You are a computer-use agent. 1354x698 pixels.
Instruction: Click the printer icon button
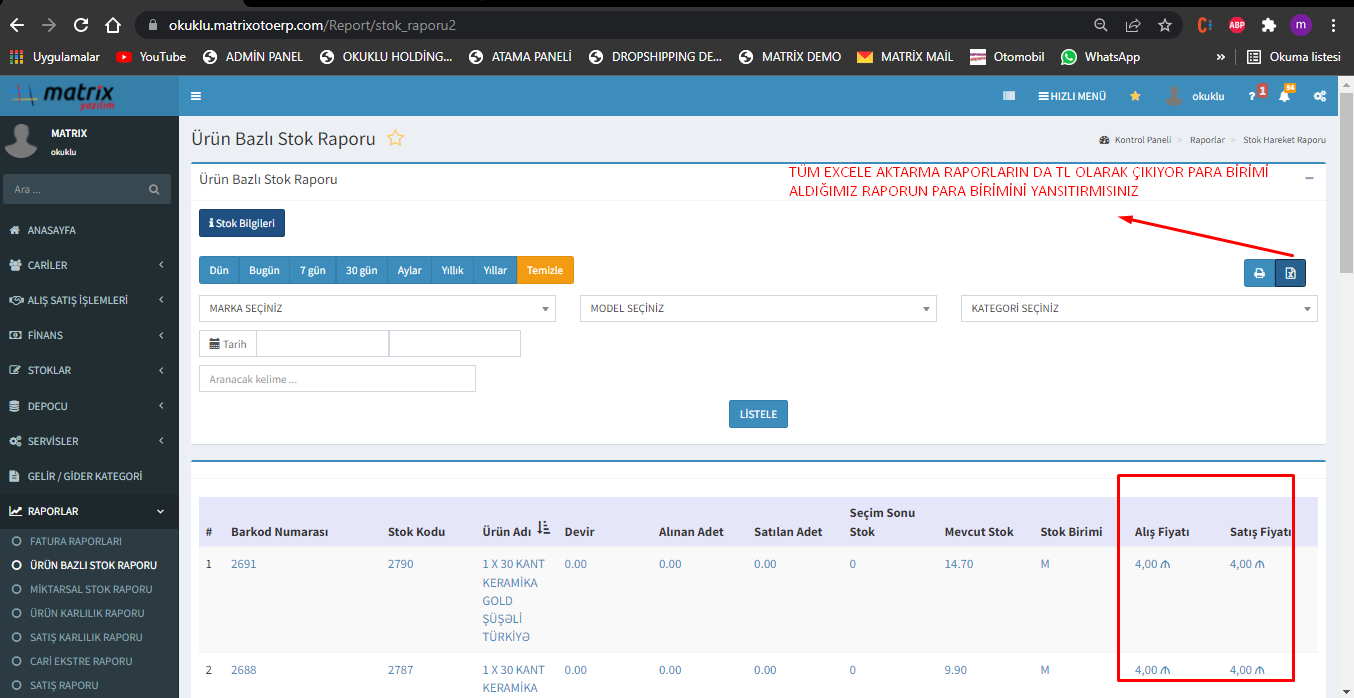click(1259, 273)
